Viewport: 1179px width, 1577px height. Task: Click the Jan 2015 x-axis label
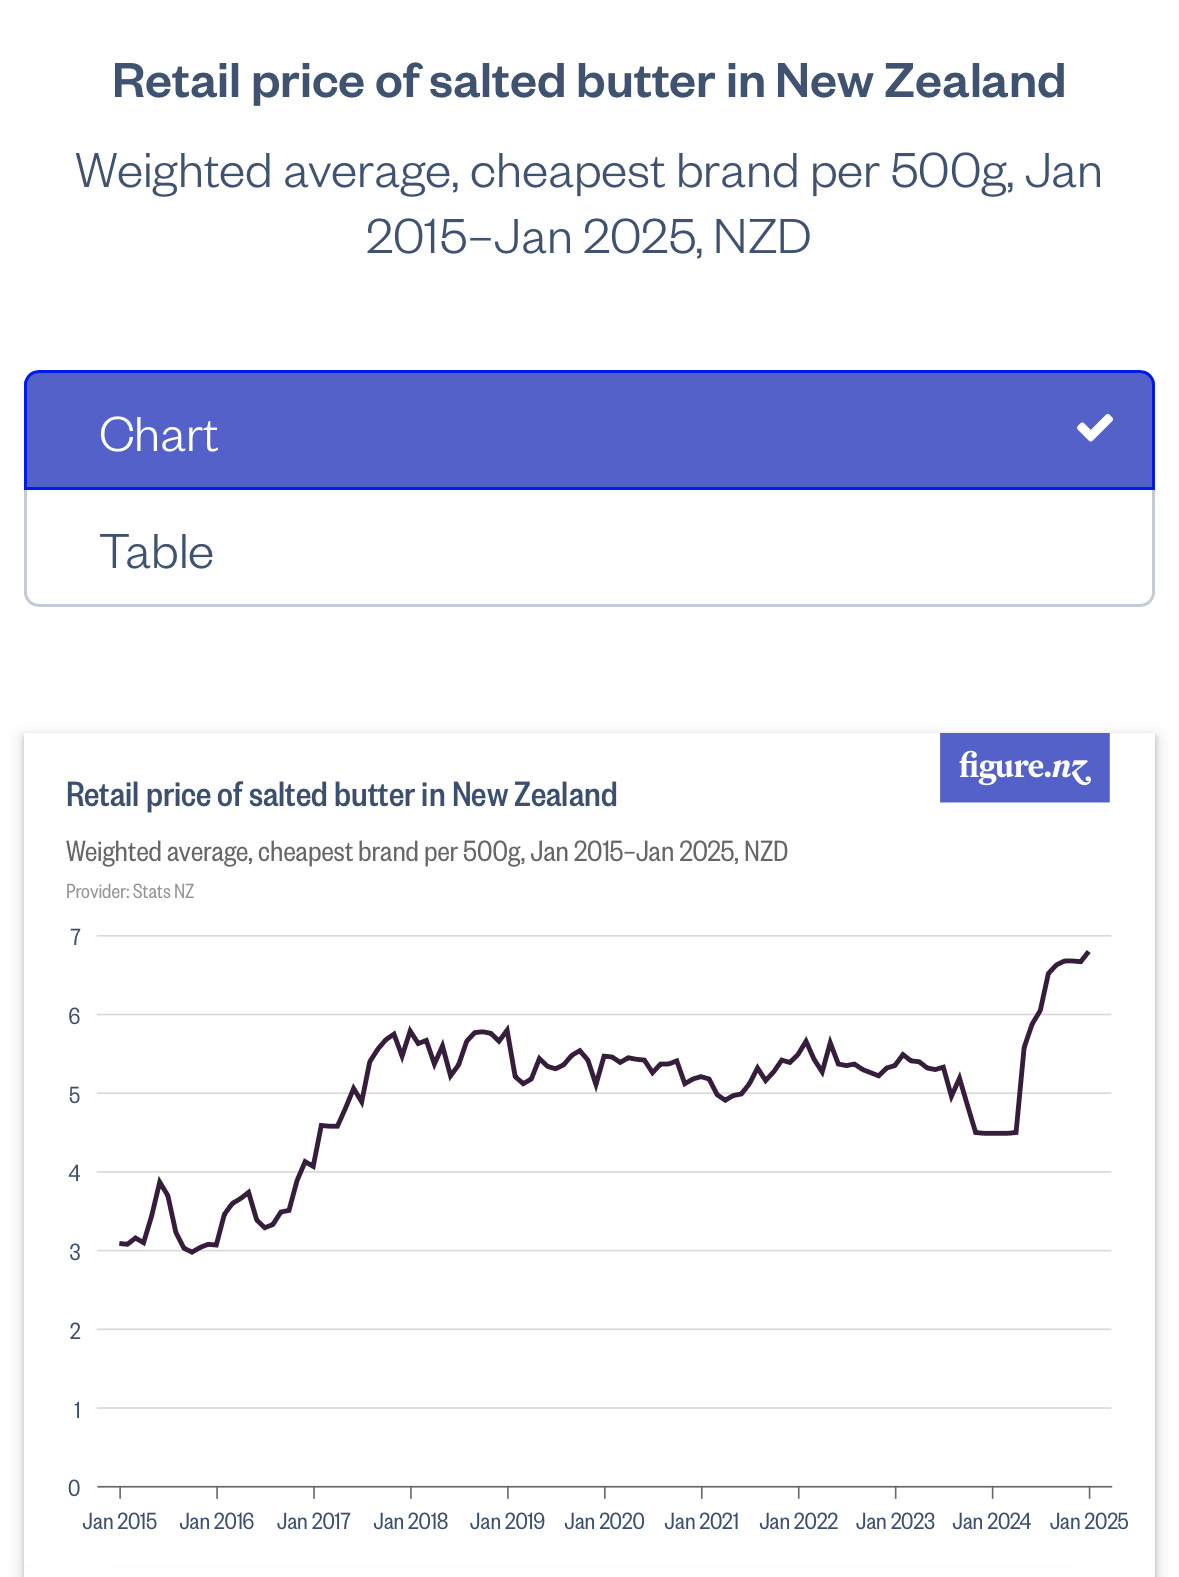(x=120, y=1521)
